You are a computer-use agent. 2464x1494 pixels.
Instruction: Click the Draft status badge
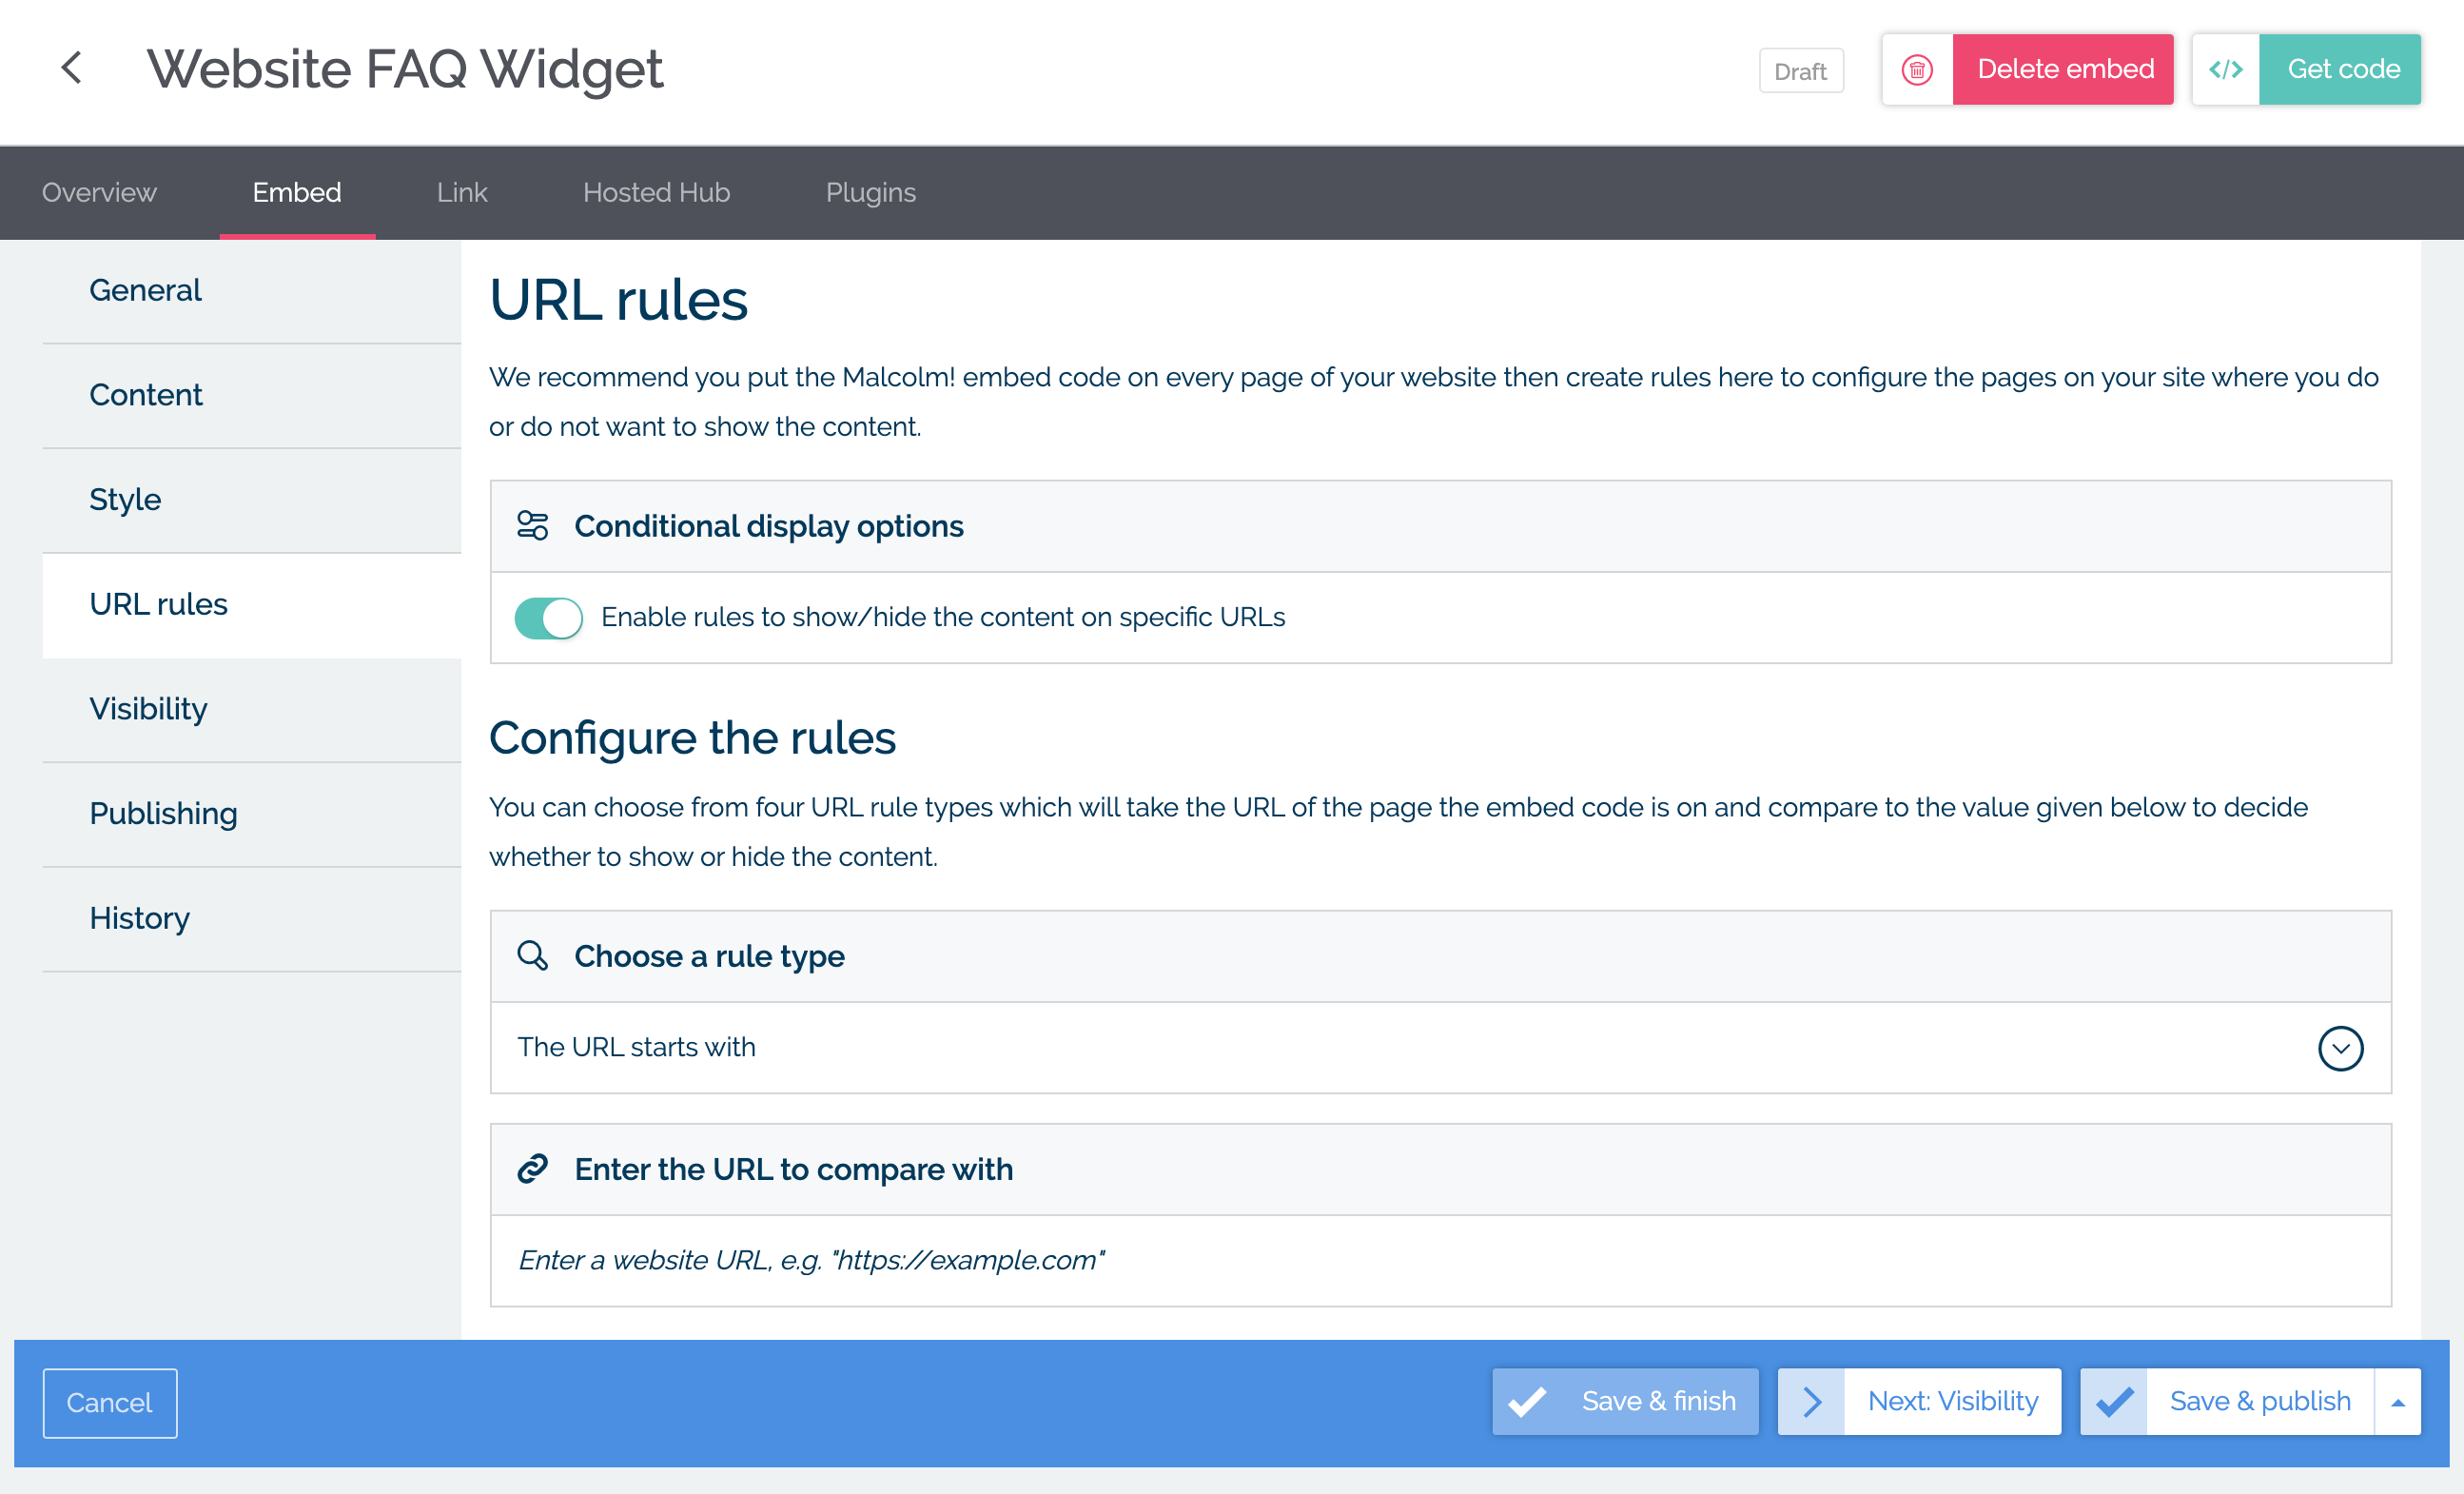(1801, 71)
